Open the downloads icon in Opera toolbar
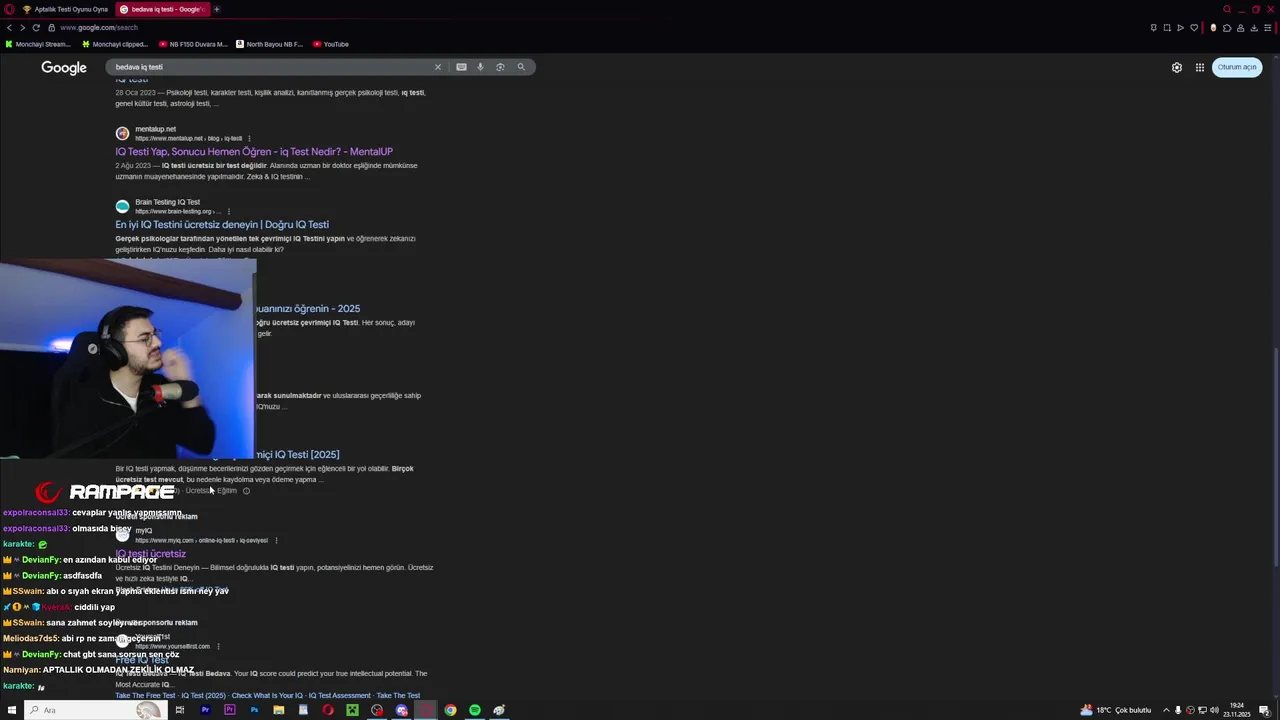This screenshot has height=720, width=1280. pyautogui.click(x=1255, y=28)
